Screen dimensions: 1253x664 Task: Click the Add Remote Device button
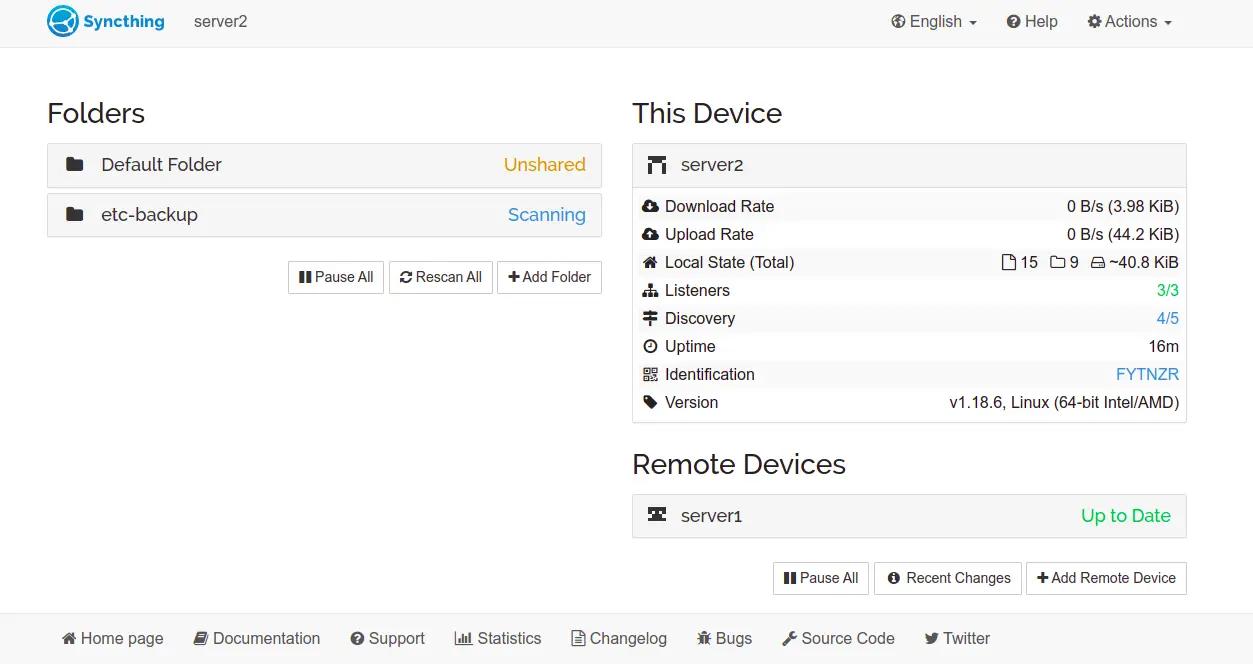click(x=1106, y=578)
